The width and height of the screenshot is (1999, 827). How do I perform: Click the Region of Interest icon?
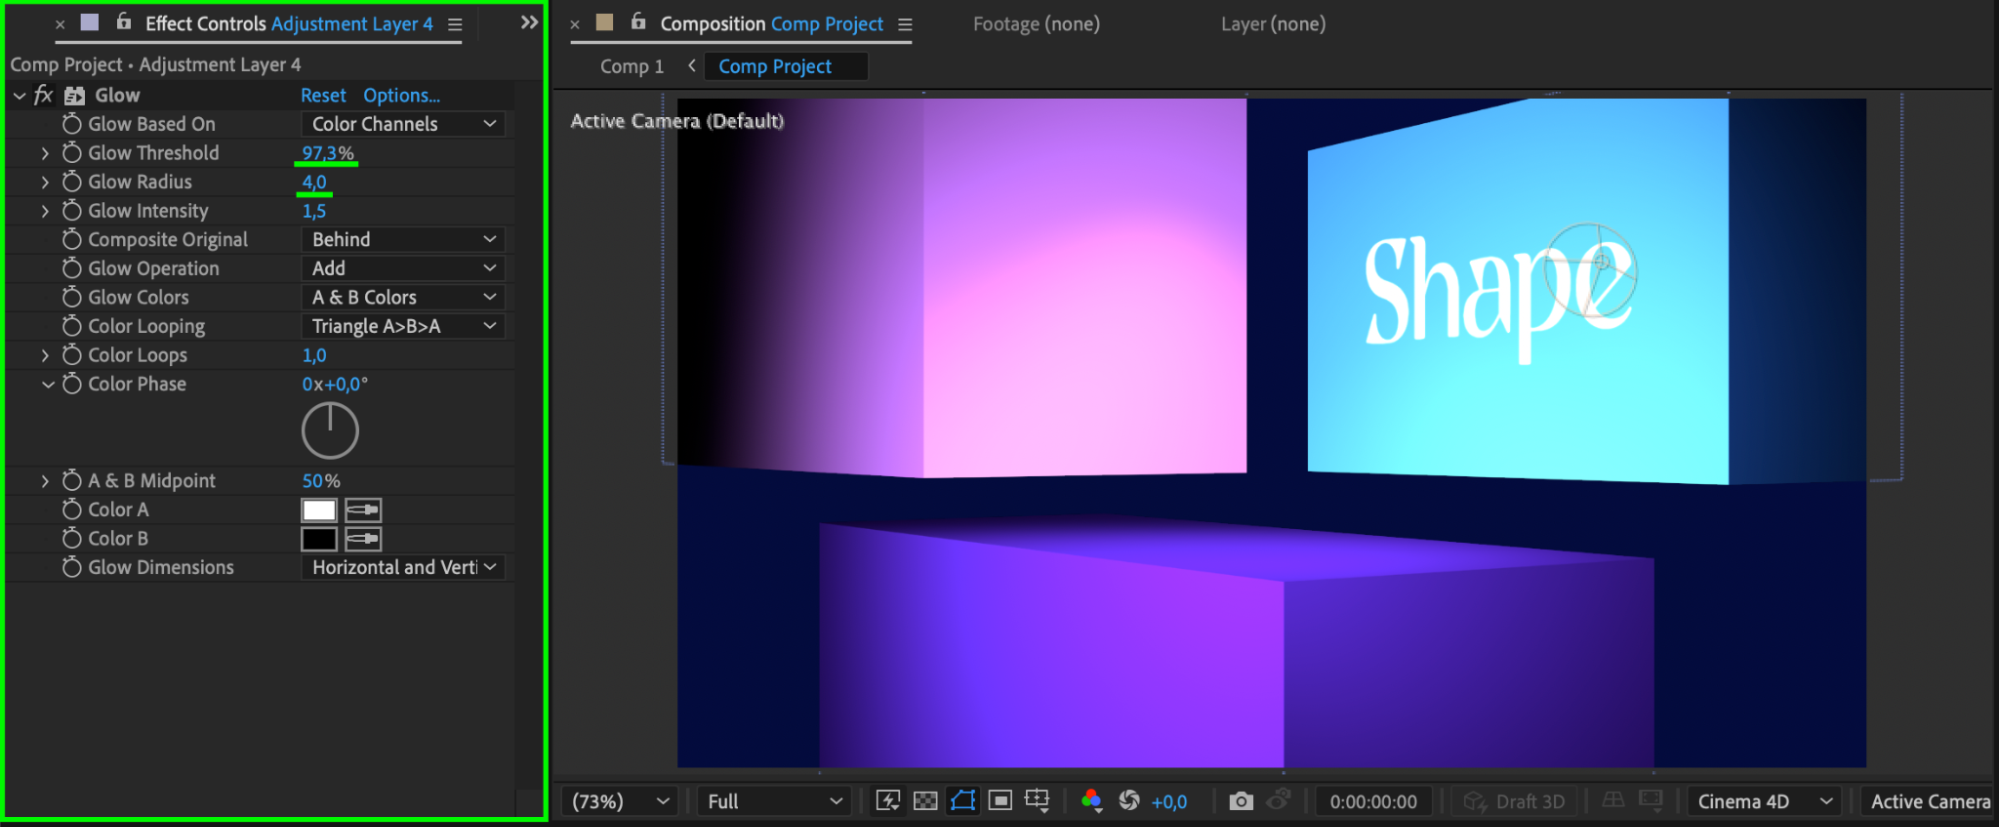click(x=999, y=801)
